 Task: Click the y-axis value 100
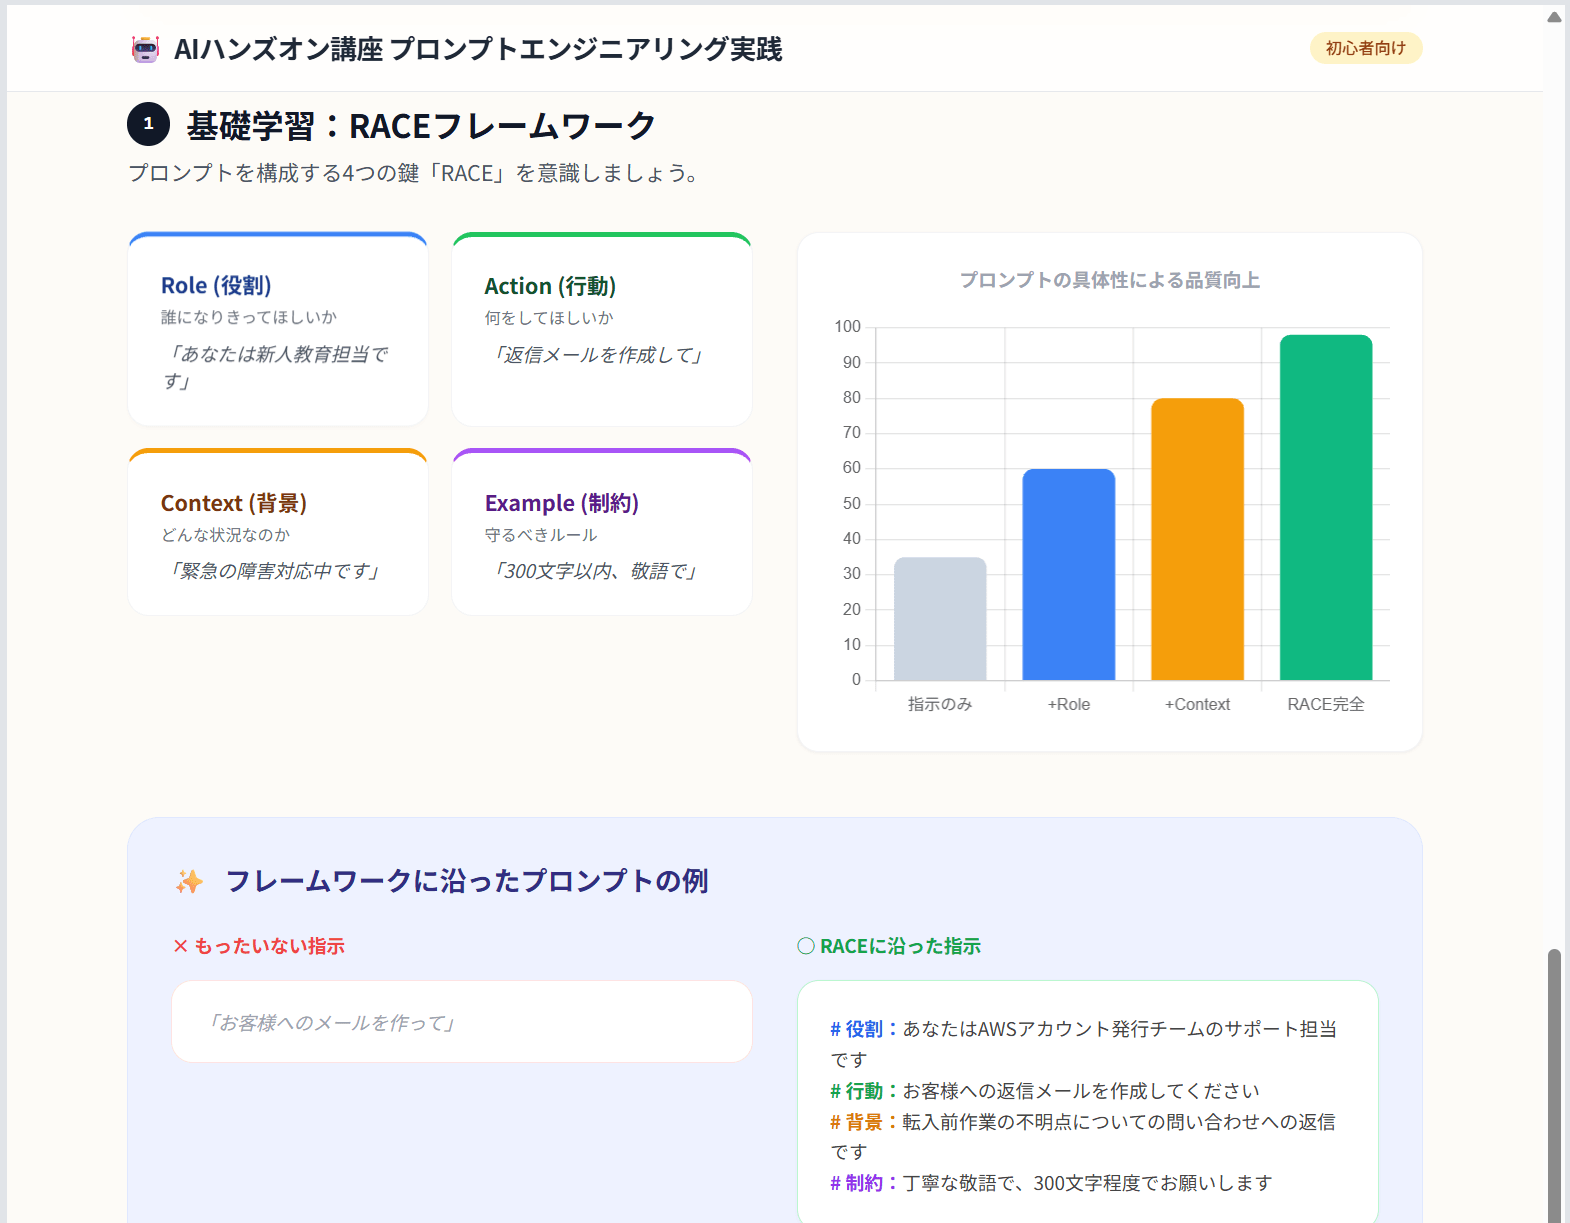tap(847, 326)
